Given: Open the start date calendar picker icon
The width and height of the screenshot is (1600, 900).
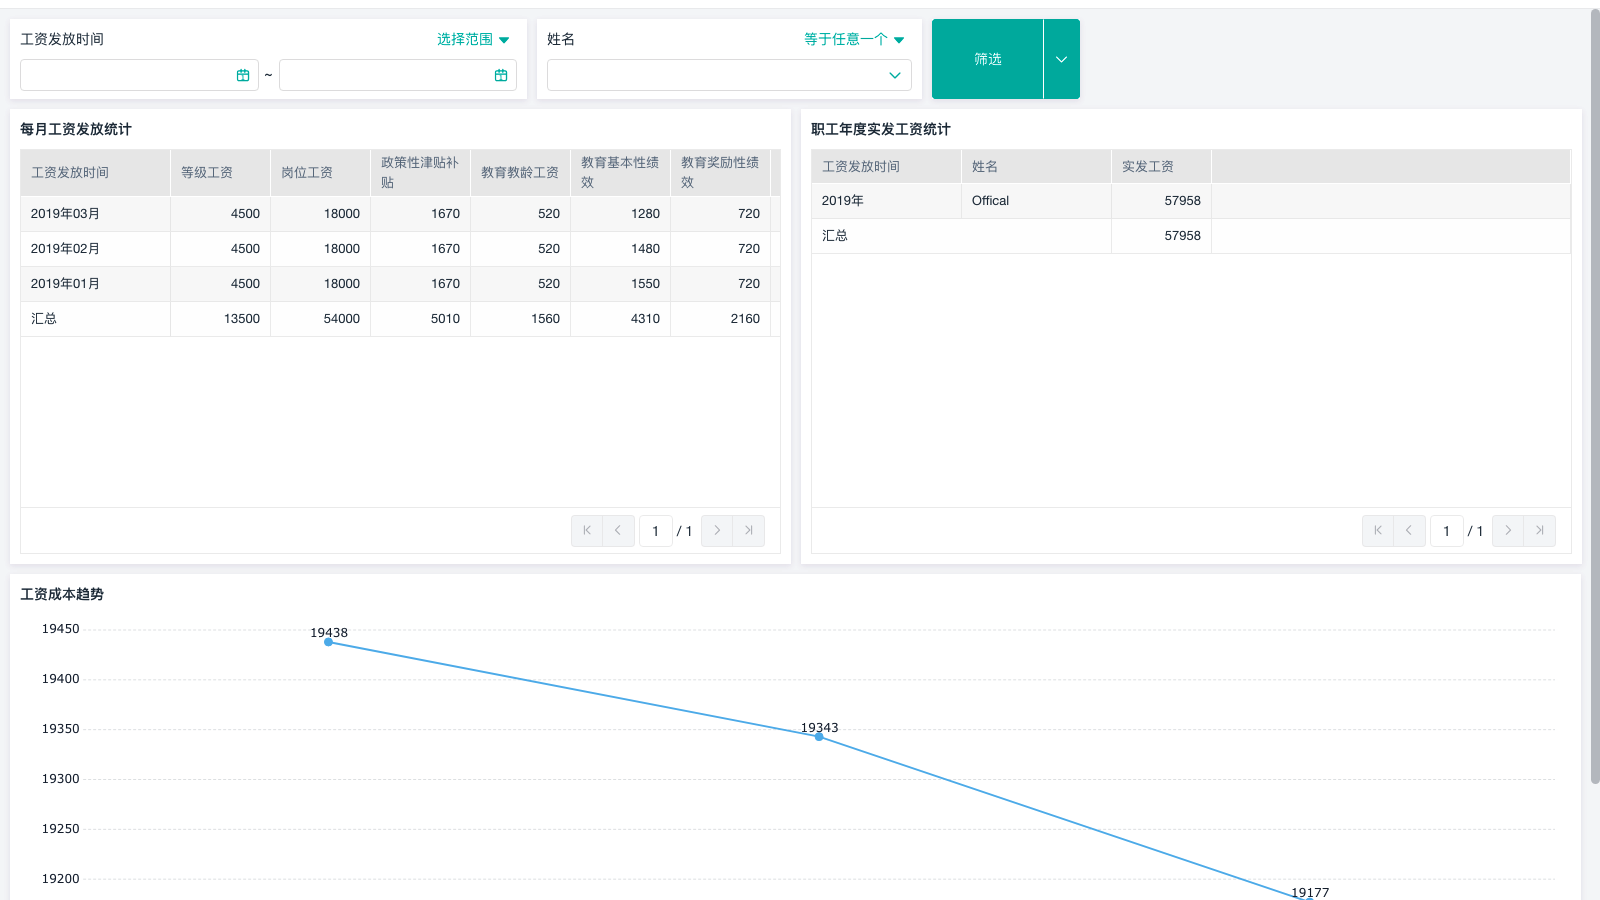Looking at the screenshot, I should coord(243,75).
